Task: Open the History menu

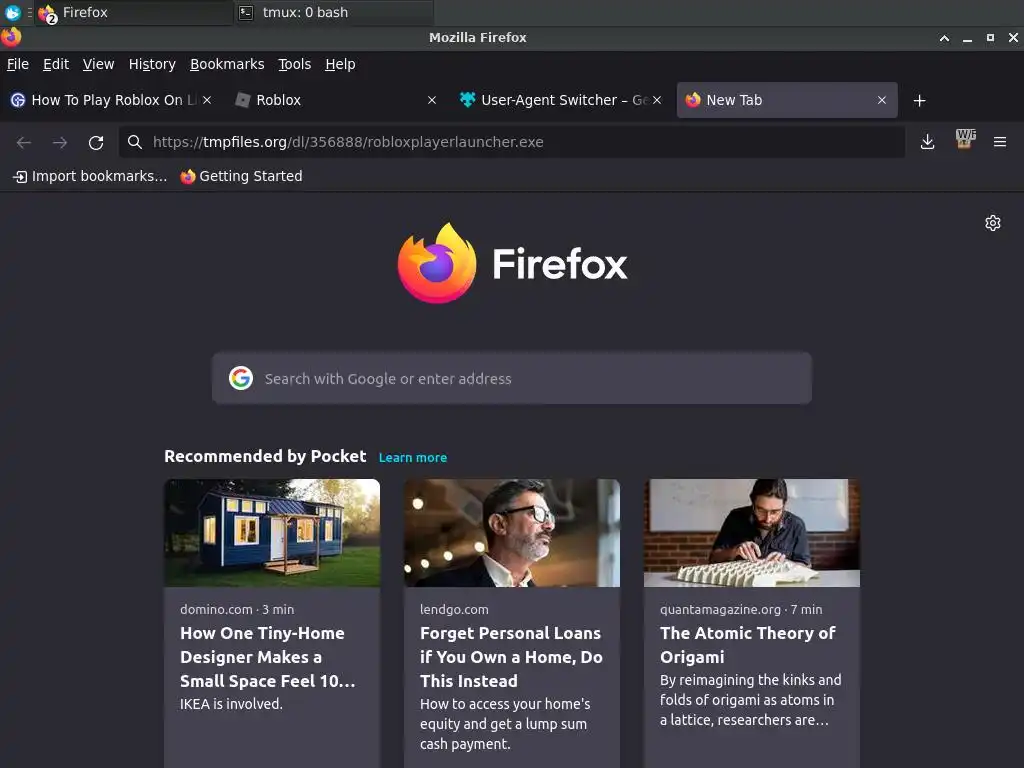Action: coord(152,64)
